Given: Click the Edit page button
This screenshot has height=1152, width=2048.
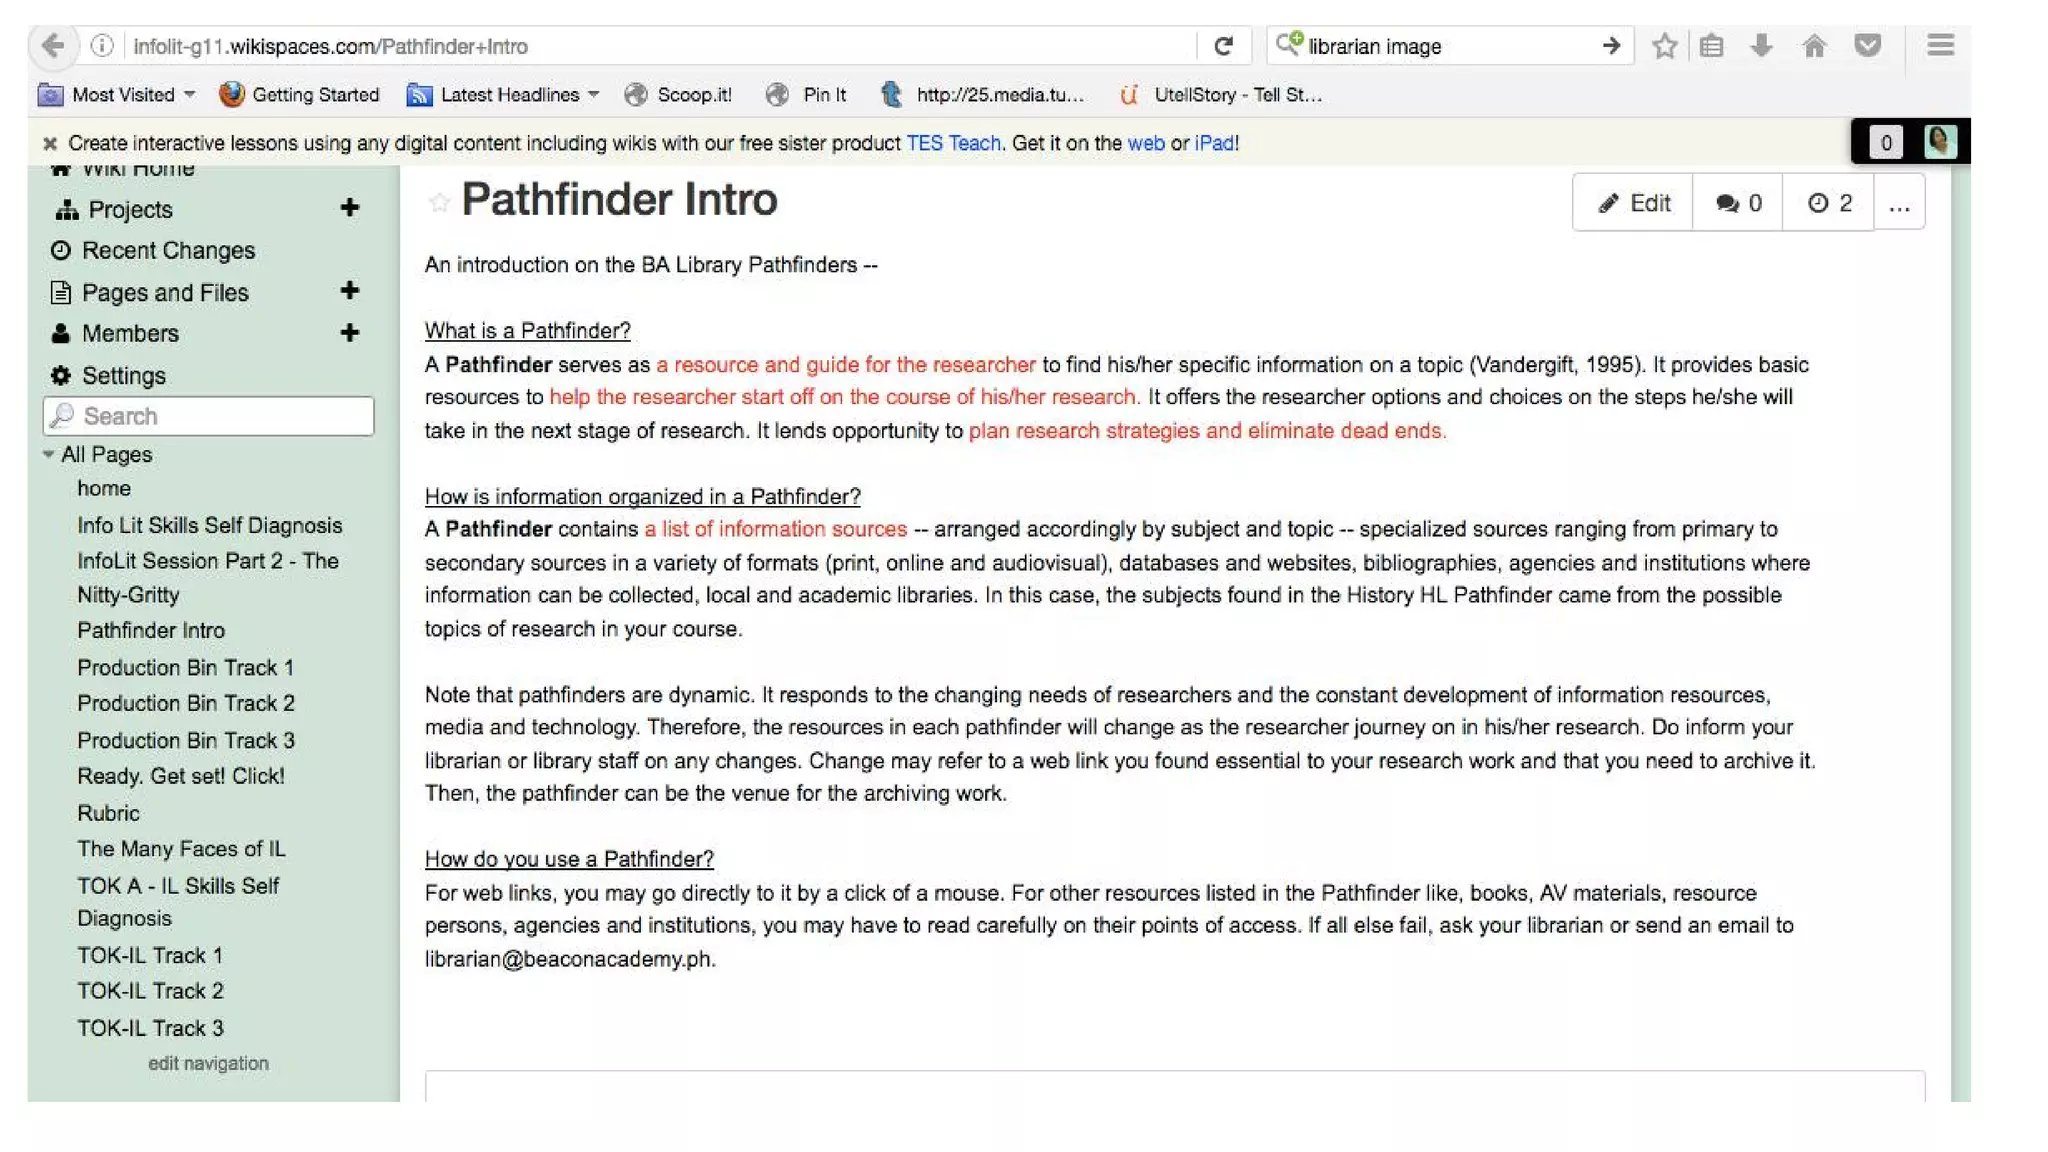Looking at the screenshot, I should click(x=1633, y=204).
